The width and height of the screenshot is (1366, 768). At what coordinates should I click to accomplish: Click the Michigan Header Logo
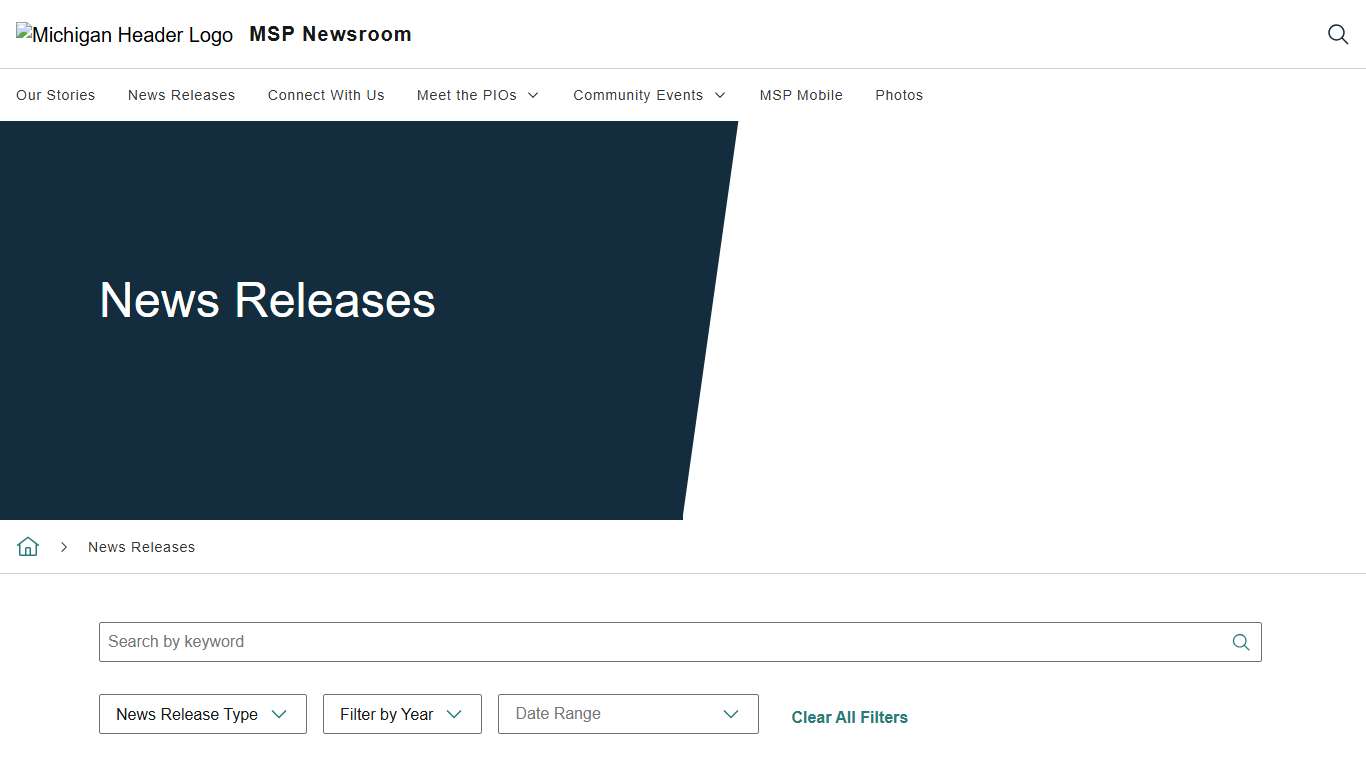click(123, 34)
